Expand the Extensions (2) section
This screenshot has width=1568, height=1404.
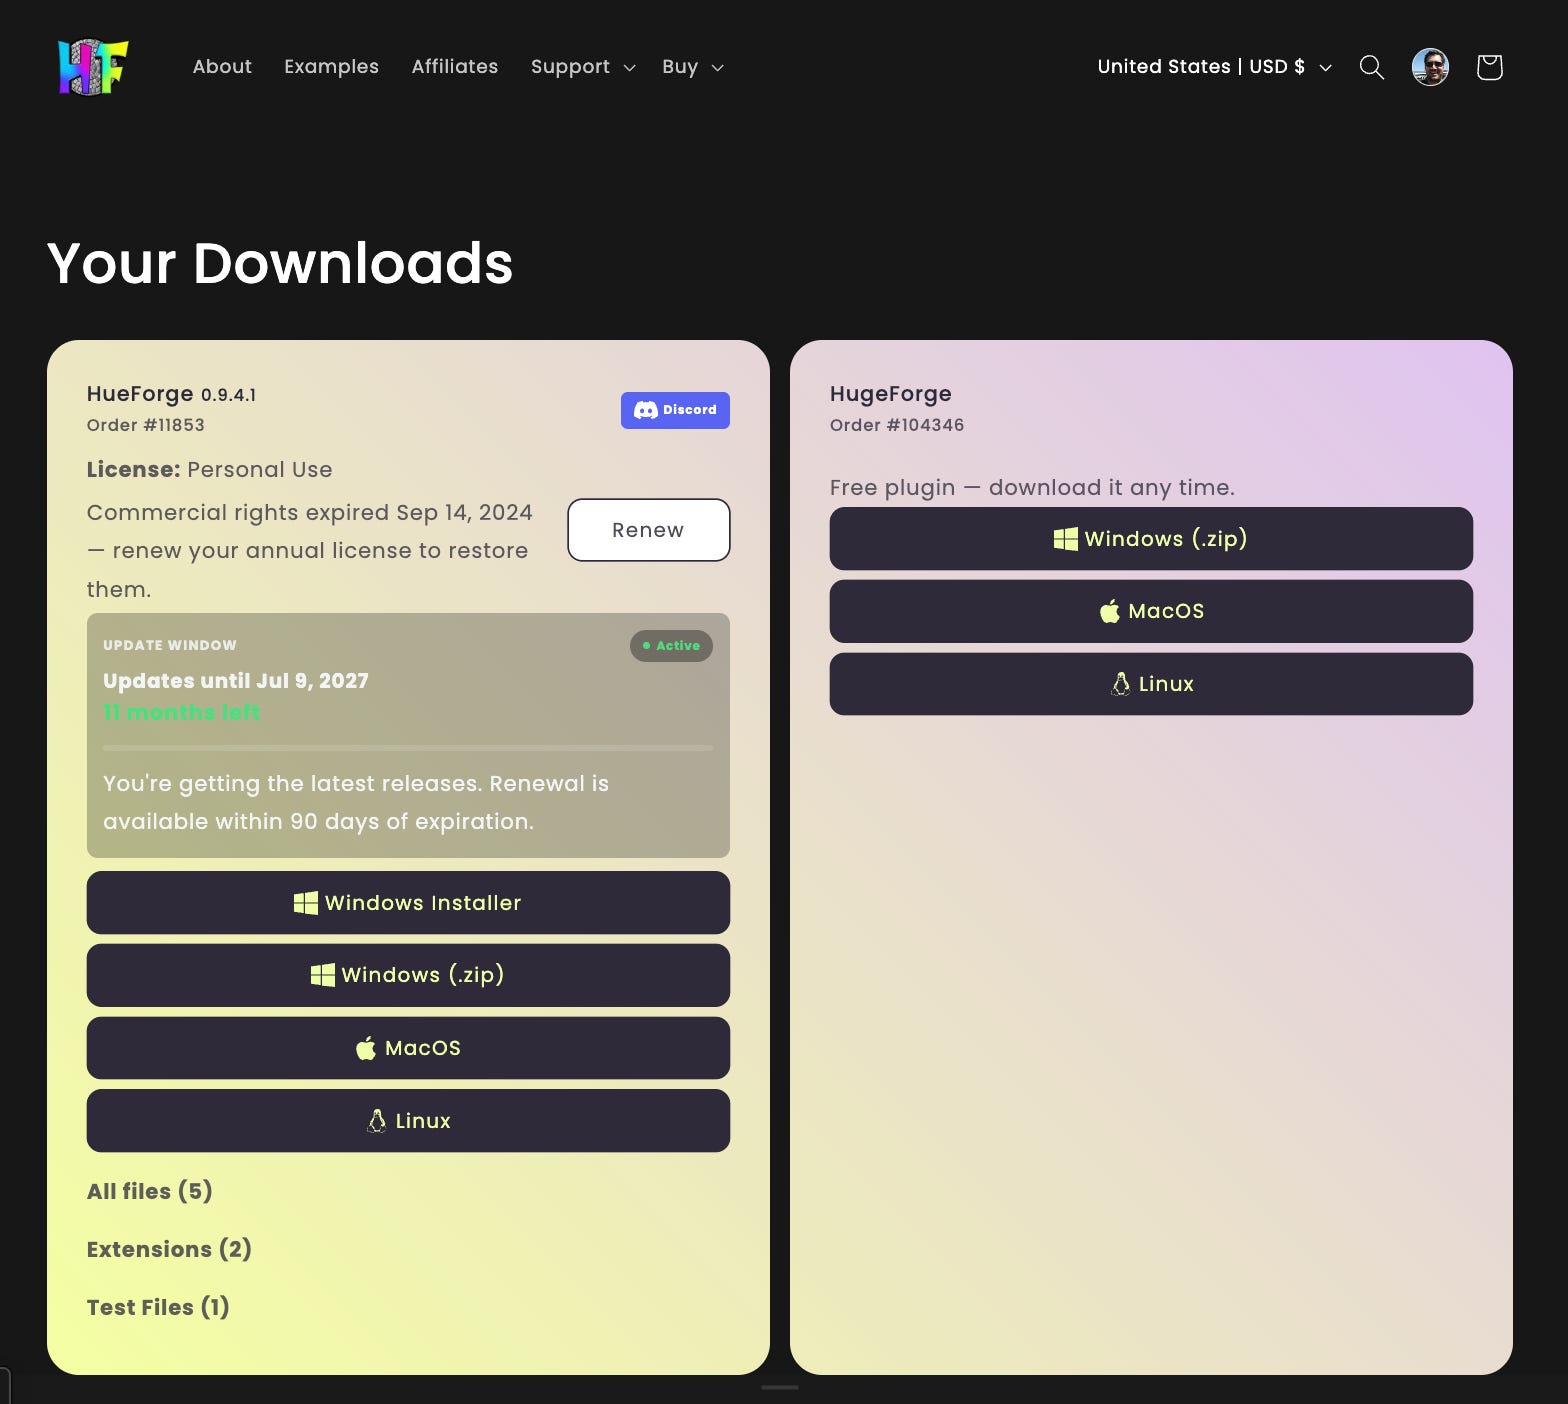[169, 1249]
